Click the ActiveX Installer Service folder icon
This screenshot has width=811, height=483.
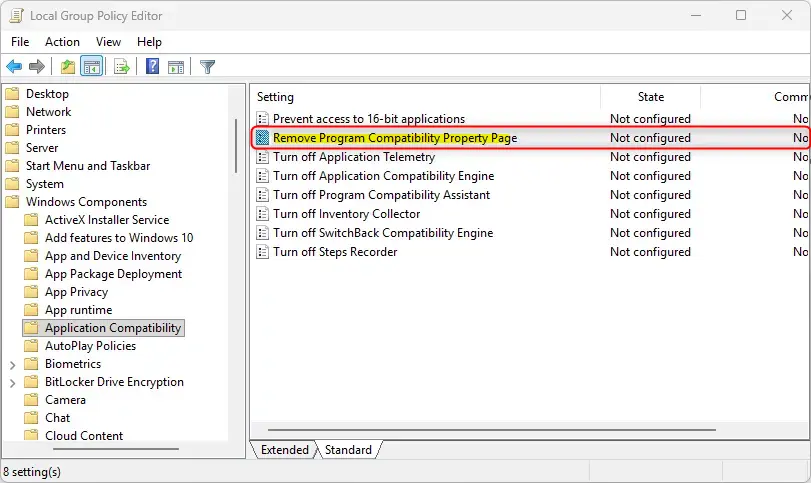click(x=31, y=220)
